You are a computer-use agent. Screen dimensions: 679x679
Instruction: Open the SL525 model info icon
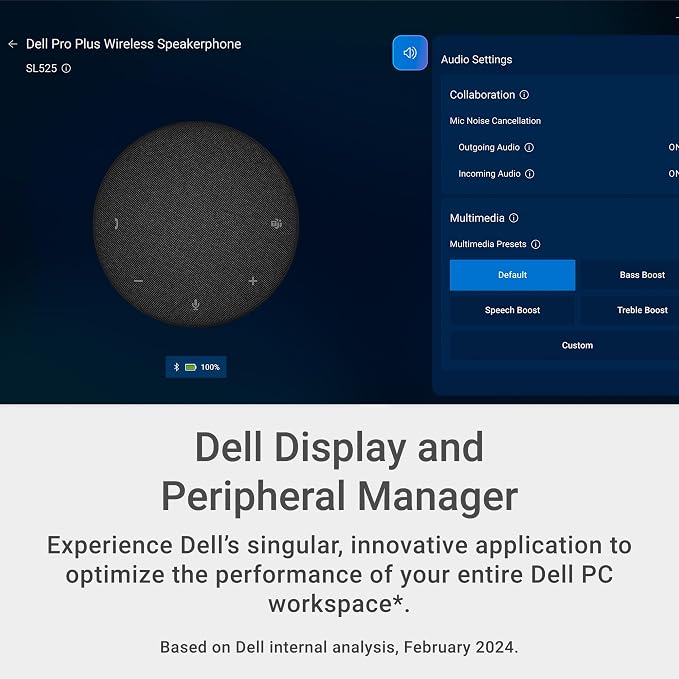66,68
